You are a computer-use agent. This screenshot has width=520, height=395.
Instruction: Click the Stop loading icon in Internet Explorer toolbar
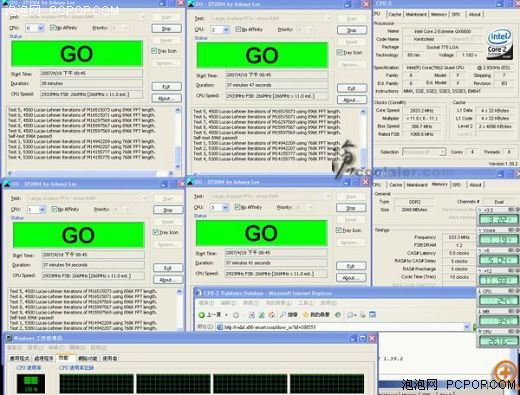252,315
